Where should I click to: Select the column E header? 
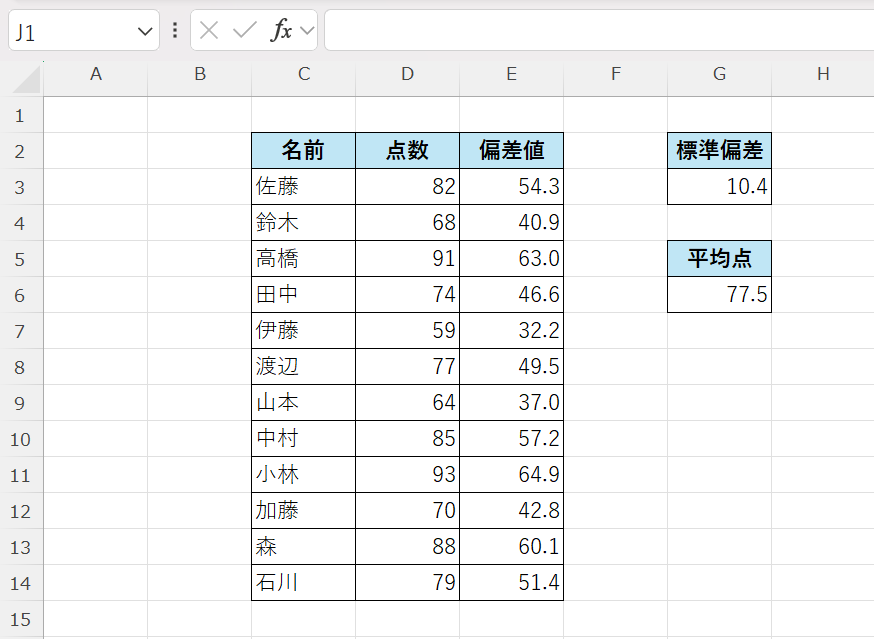(x=511, y=74)
